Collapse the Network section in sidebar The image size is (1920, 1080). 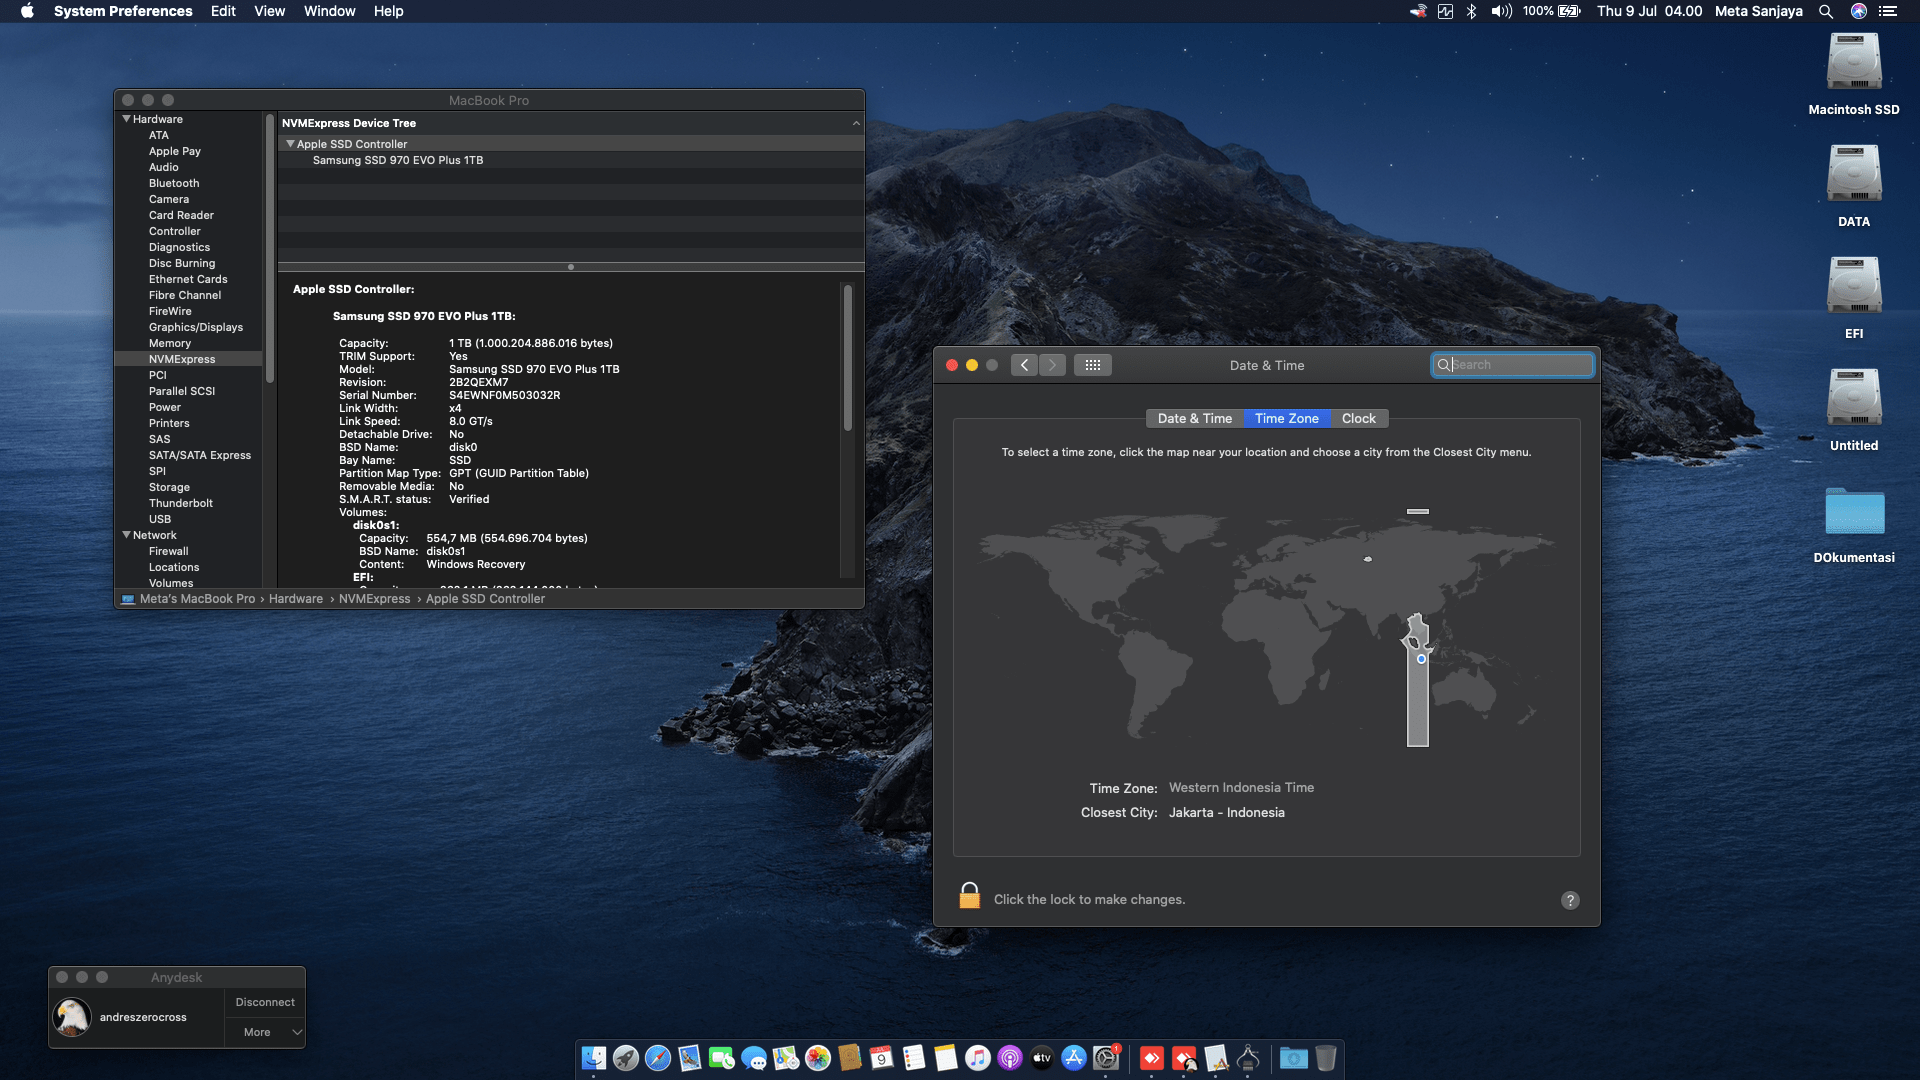(x=127, y=535)
